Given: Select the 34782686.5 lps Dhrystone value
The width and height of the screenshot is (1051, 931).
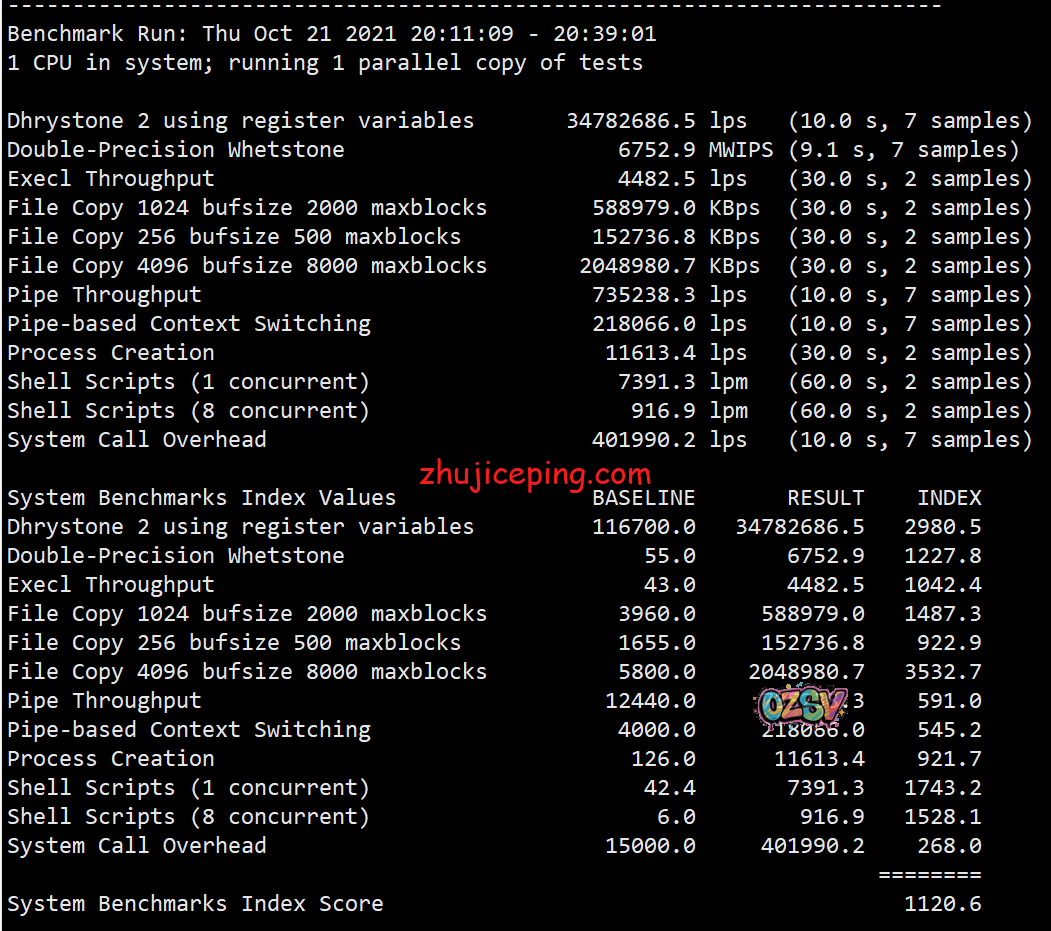Looking at the screenshot, I should click(630, 121).
